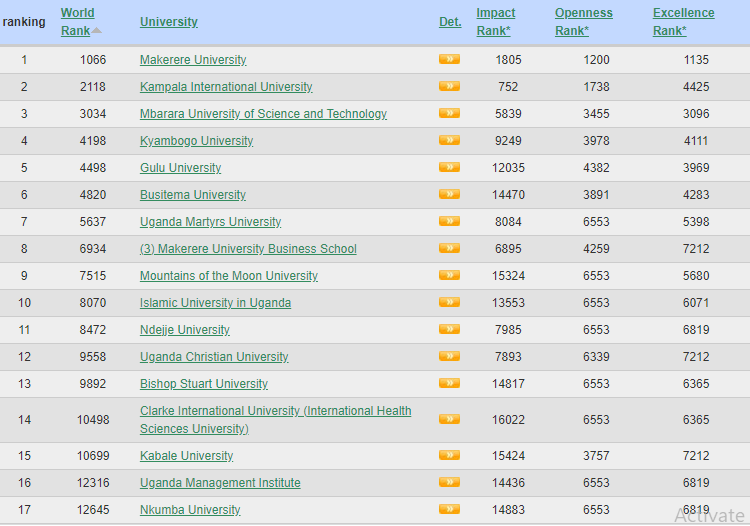Screen dimensions: 750x526
Task: Open Kabale University link
Action: pos(187,456)
